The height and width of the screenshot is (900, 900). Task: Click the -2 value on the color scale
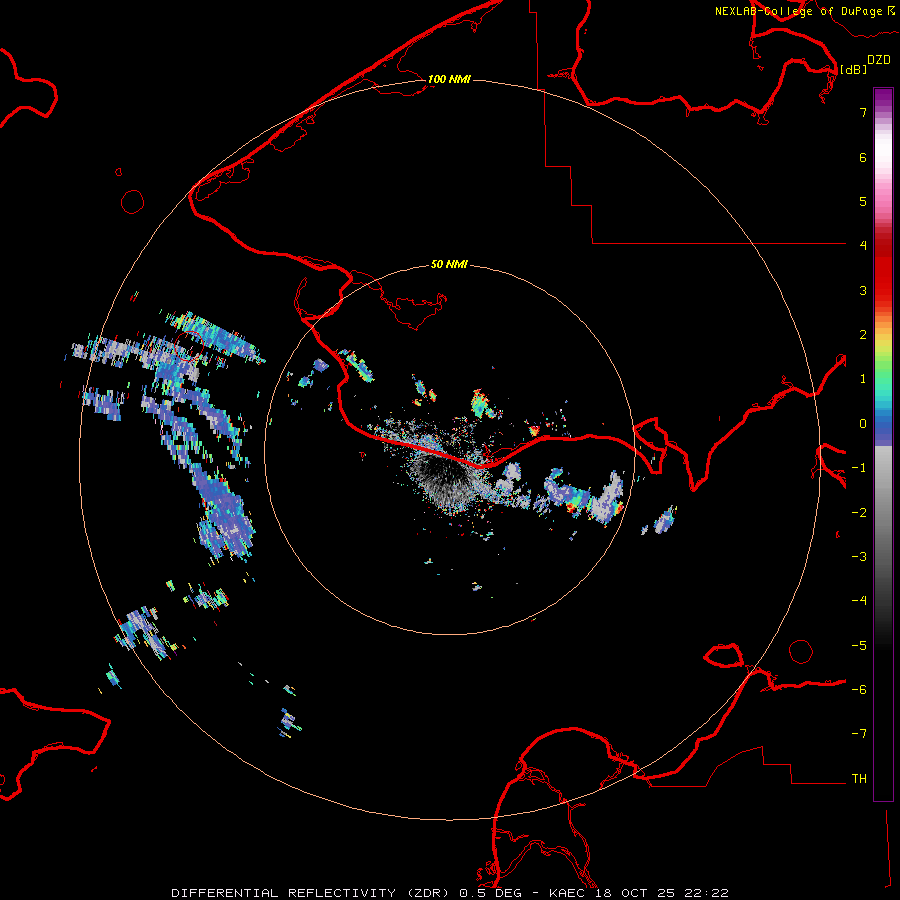pos(859,513)
